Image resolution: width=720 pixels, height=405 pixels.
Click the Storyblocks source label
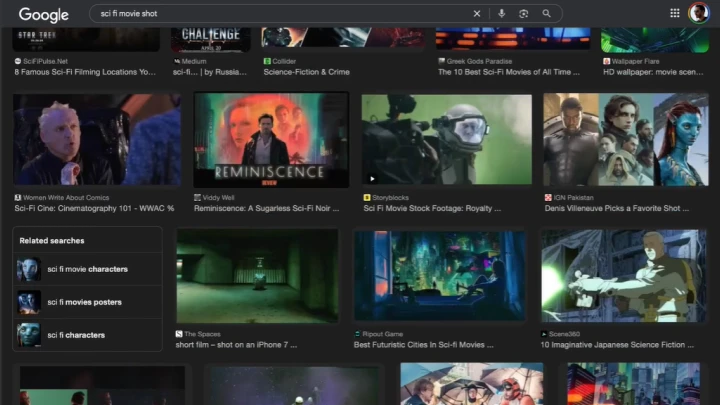pyautogui.click(x=386, y=197)
